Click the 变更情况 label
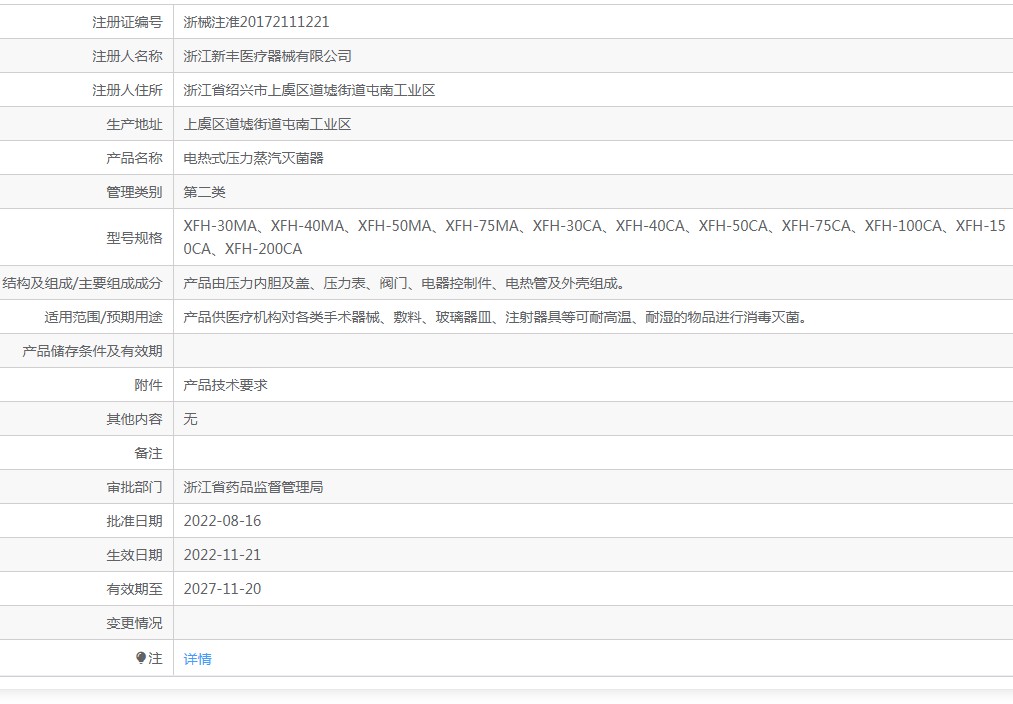Image resolution: width=1013 pixels, height=704 pixels. pyautogui.click(x=134, y=623)
